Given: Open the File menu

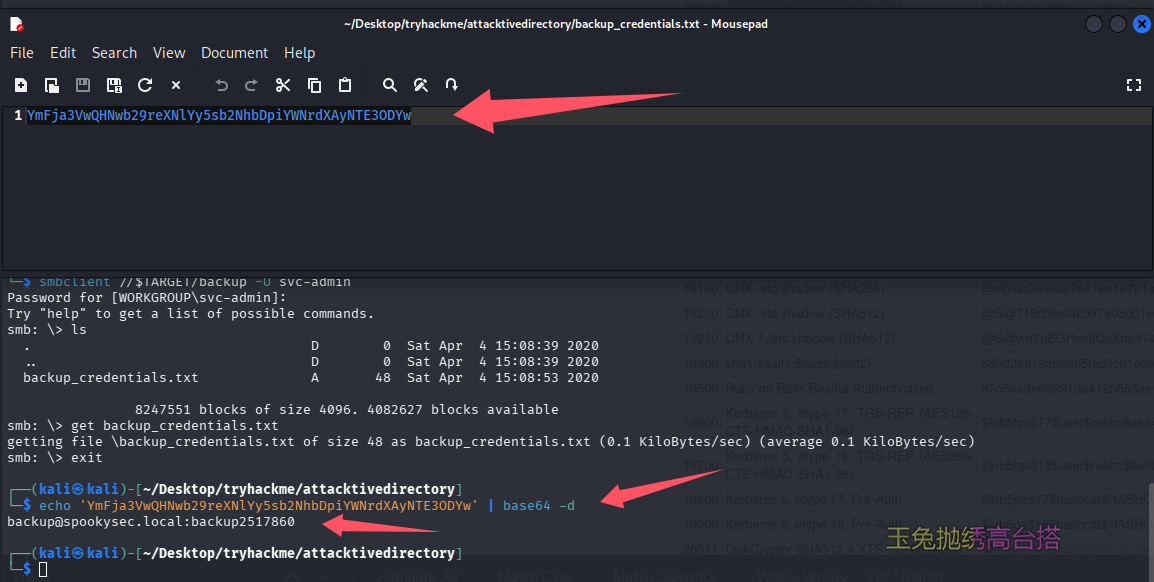Looking at the screenshot, I should coord(22,53).
